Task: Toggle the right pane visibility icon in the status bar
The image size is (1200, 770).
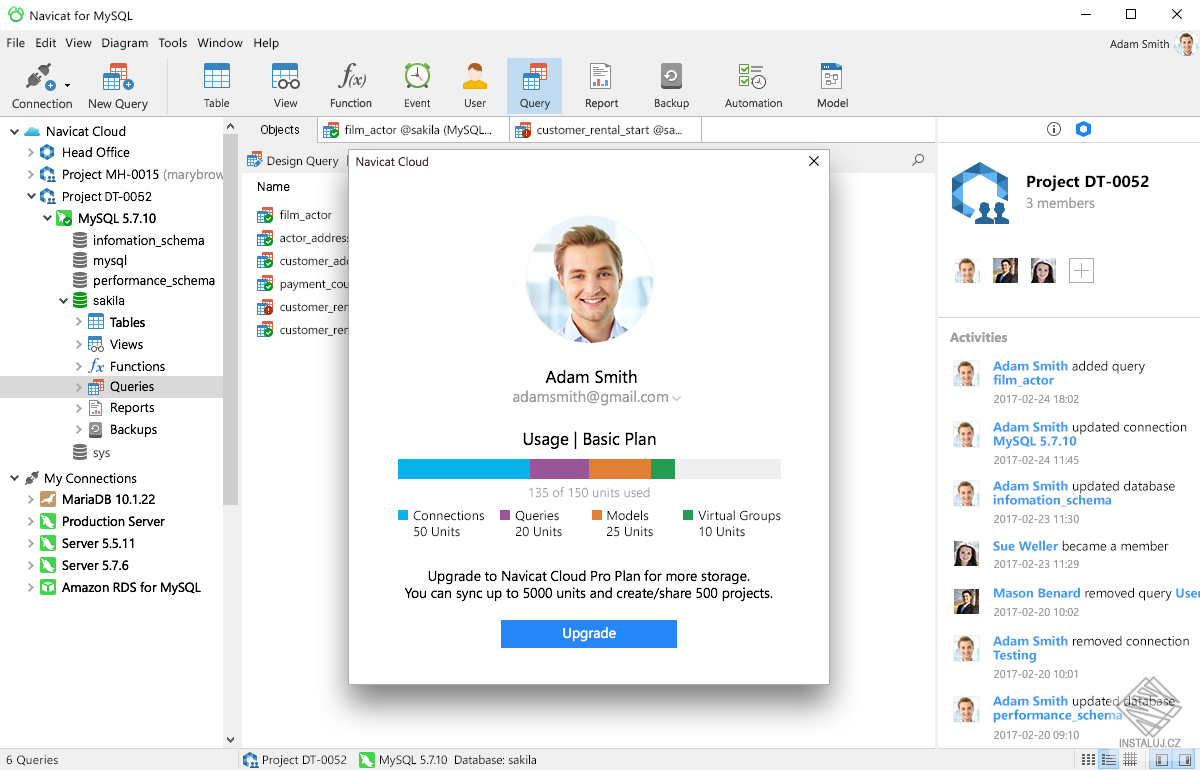Action: point(1183,760)
